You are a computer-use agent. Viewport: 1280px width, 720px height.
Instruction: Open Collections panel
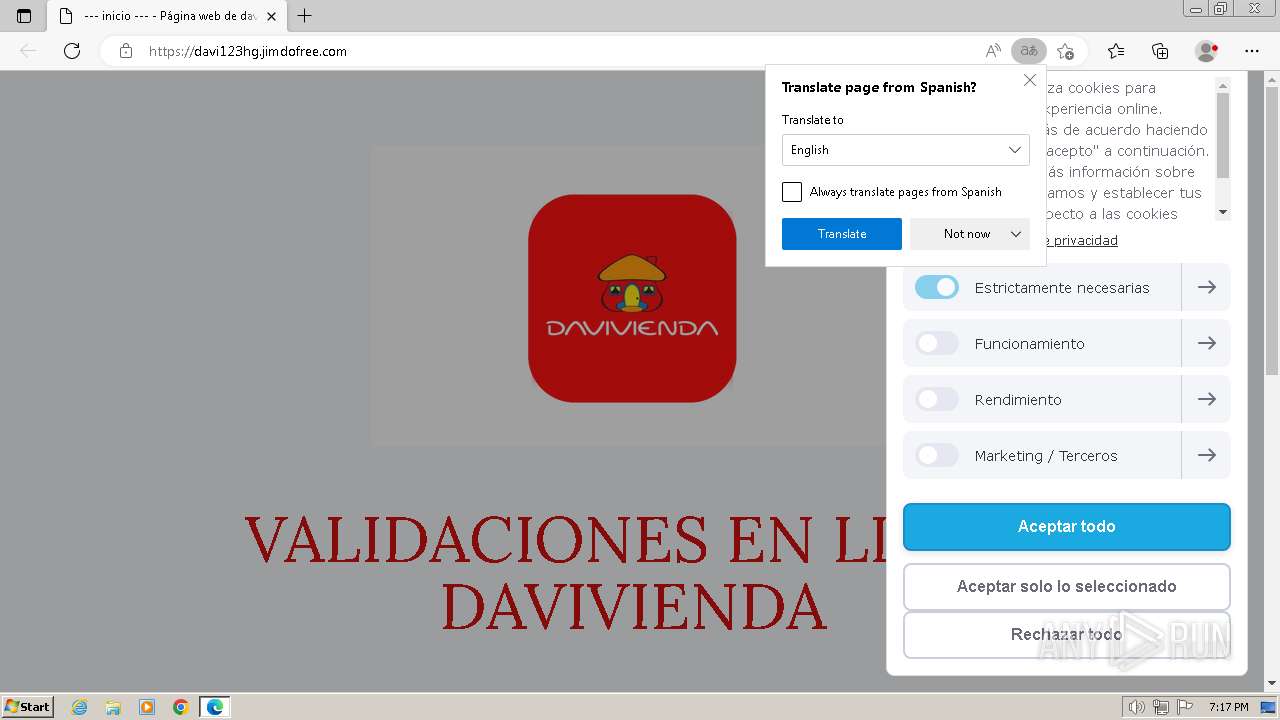click(1160, 51)
